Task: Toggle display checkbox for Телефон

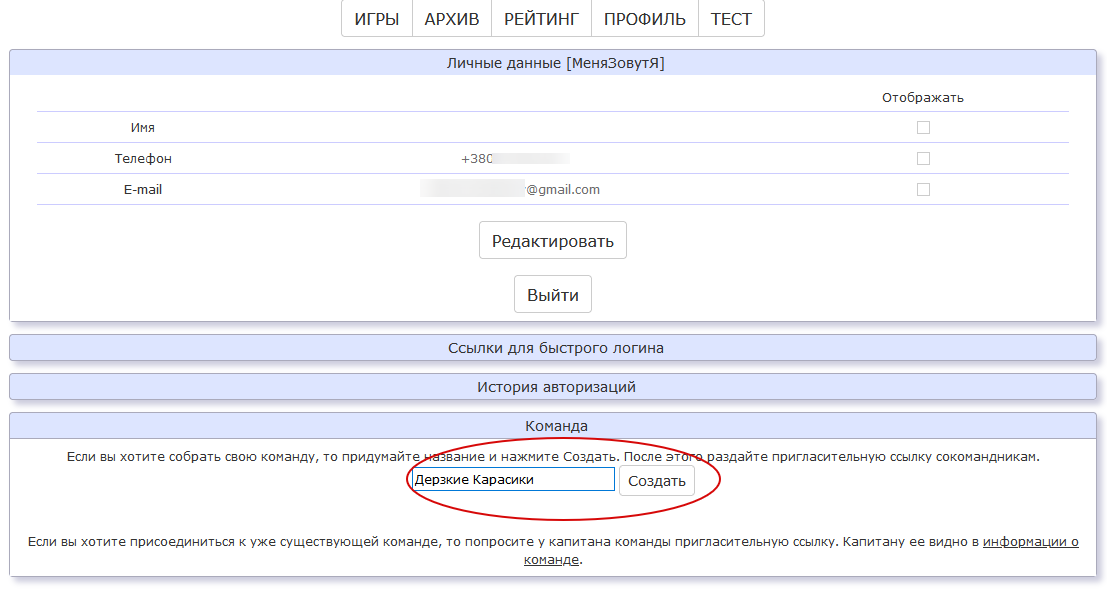Action: pyautogui.click(x=923, y=159)
